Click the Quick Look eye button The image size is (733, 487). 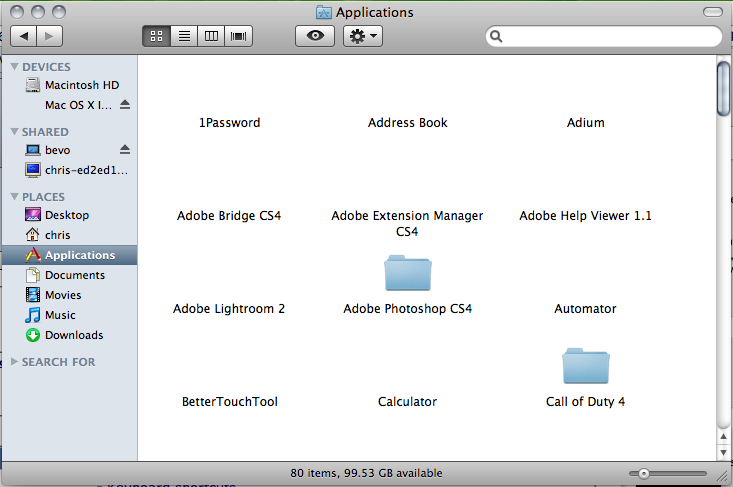(x=315, y=36)
